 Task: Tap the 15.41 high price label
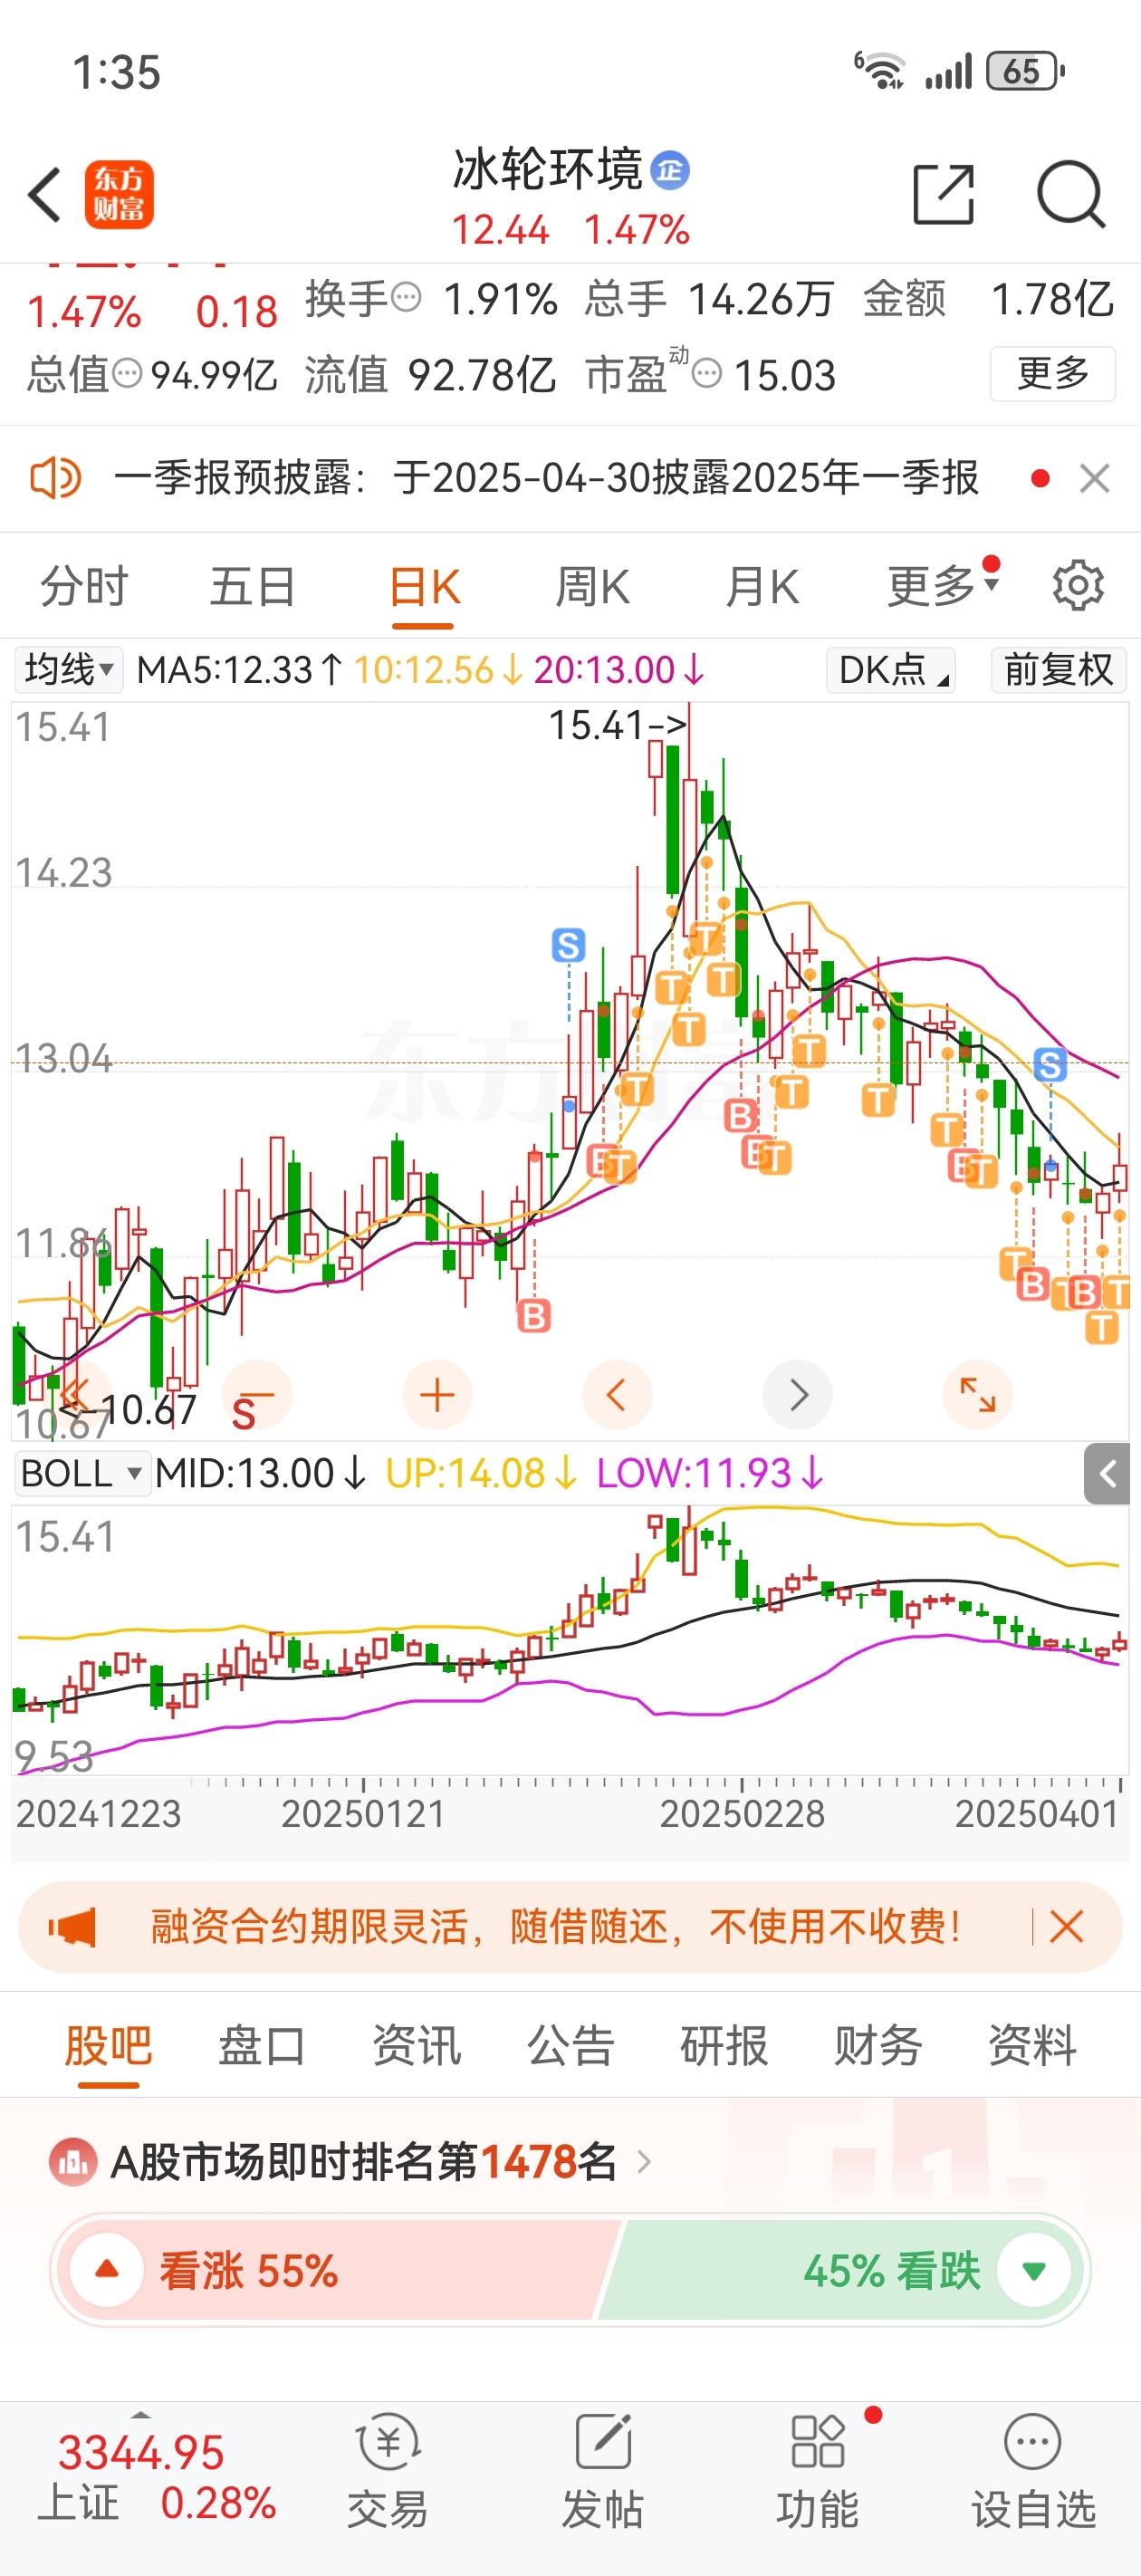pos(617,725)
